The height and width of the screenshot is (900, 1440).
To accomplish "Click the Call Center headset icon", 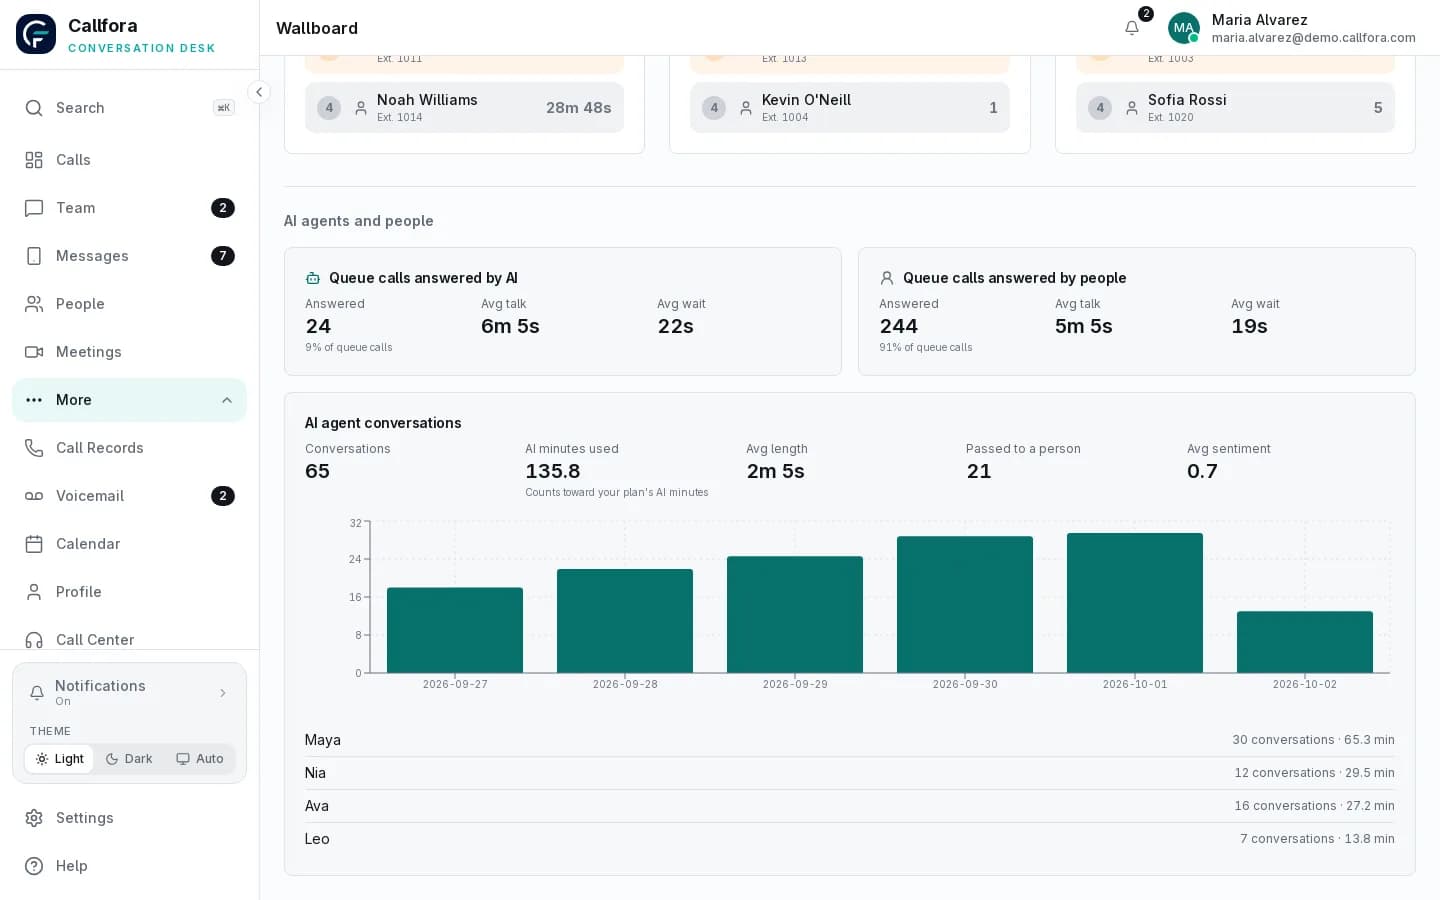I will (x=34, y=640).
